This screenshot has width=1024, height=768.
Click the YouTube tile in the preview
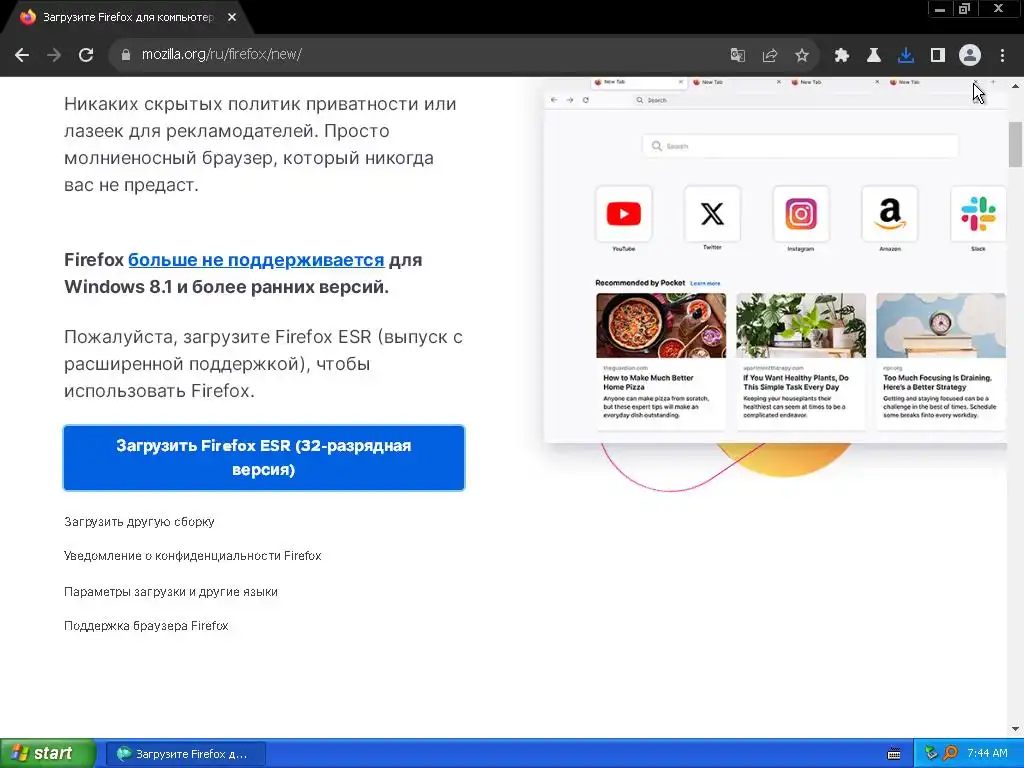pyautogui.click(x=624, y=214)
